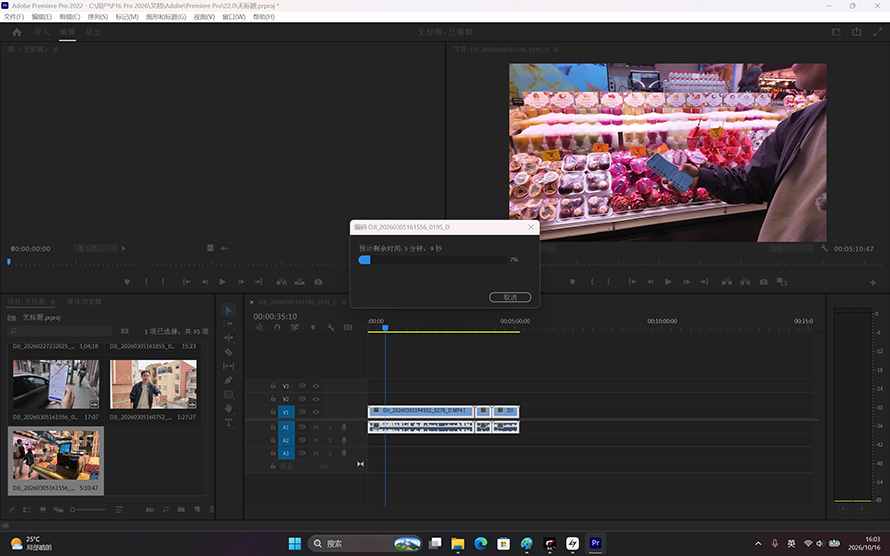Viewport: 890px width, 556px height.
Task: Open File Explorer from the taskbar
Action: tap(457, 544)
